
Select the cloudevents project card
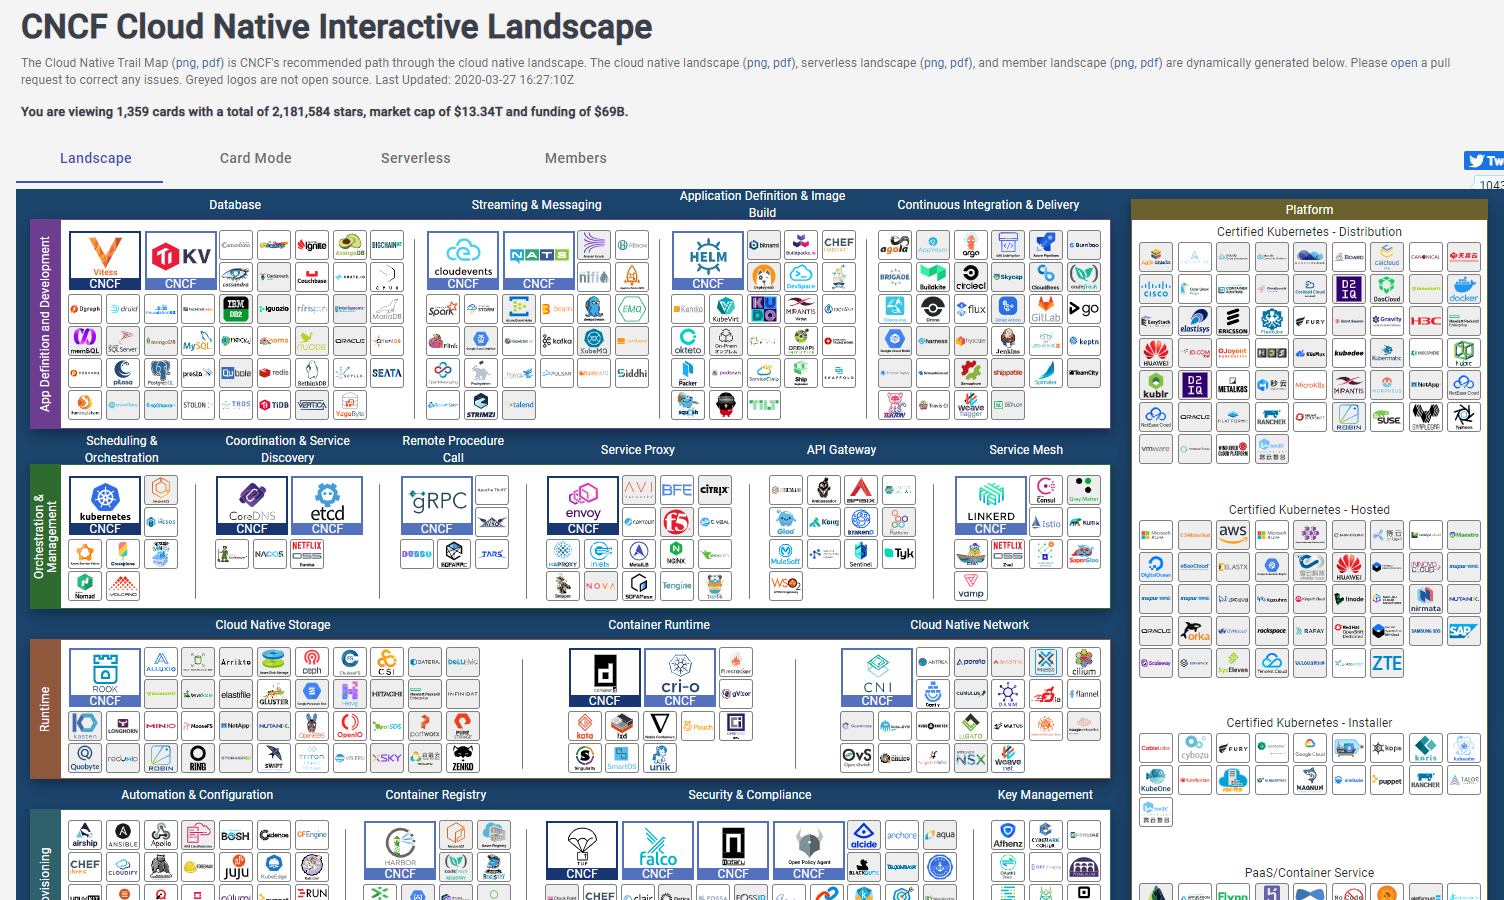click(463, 261)
